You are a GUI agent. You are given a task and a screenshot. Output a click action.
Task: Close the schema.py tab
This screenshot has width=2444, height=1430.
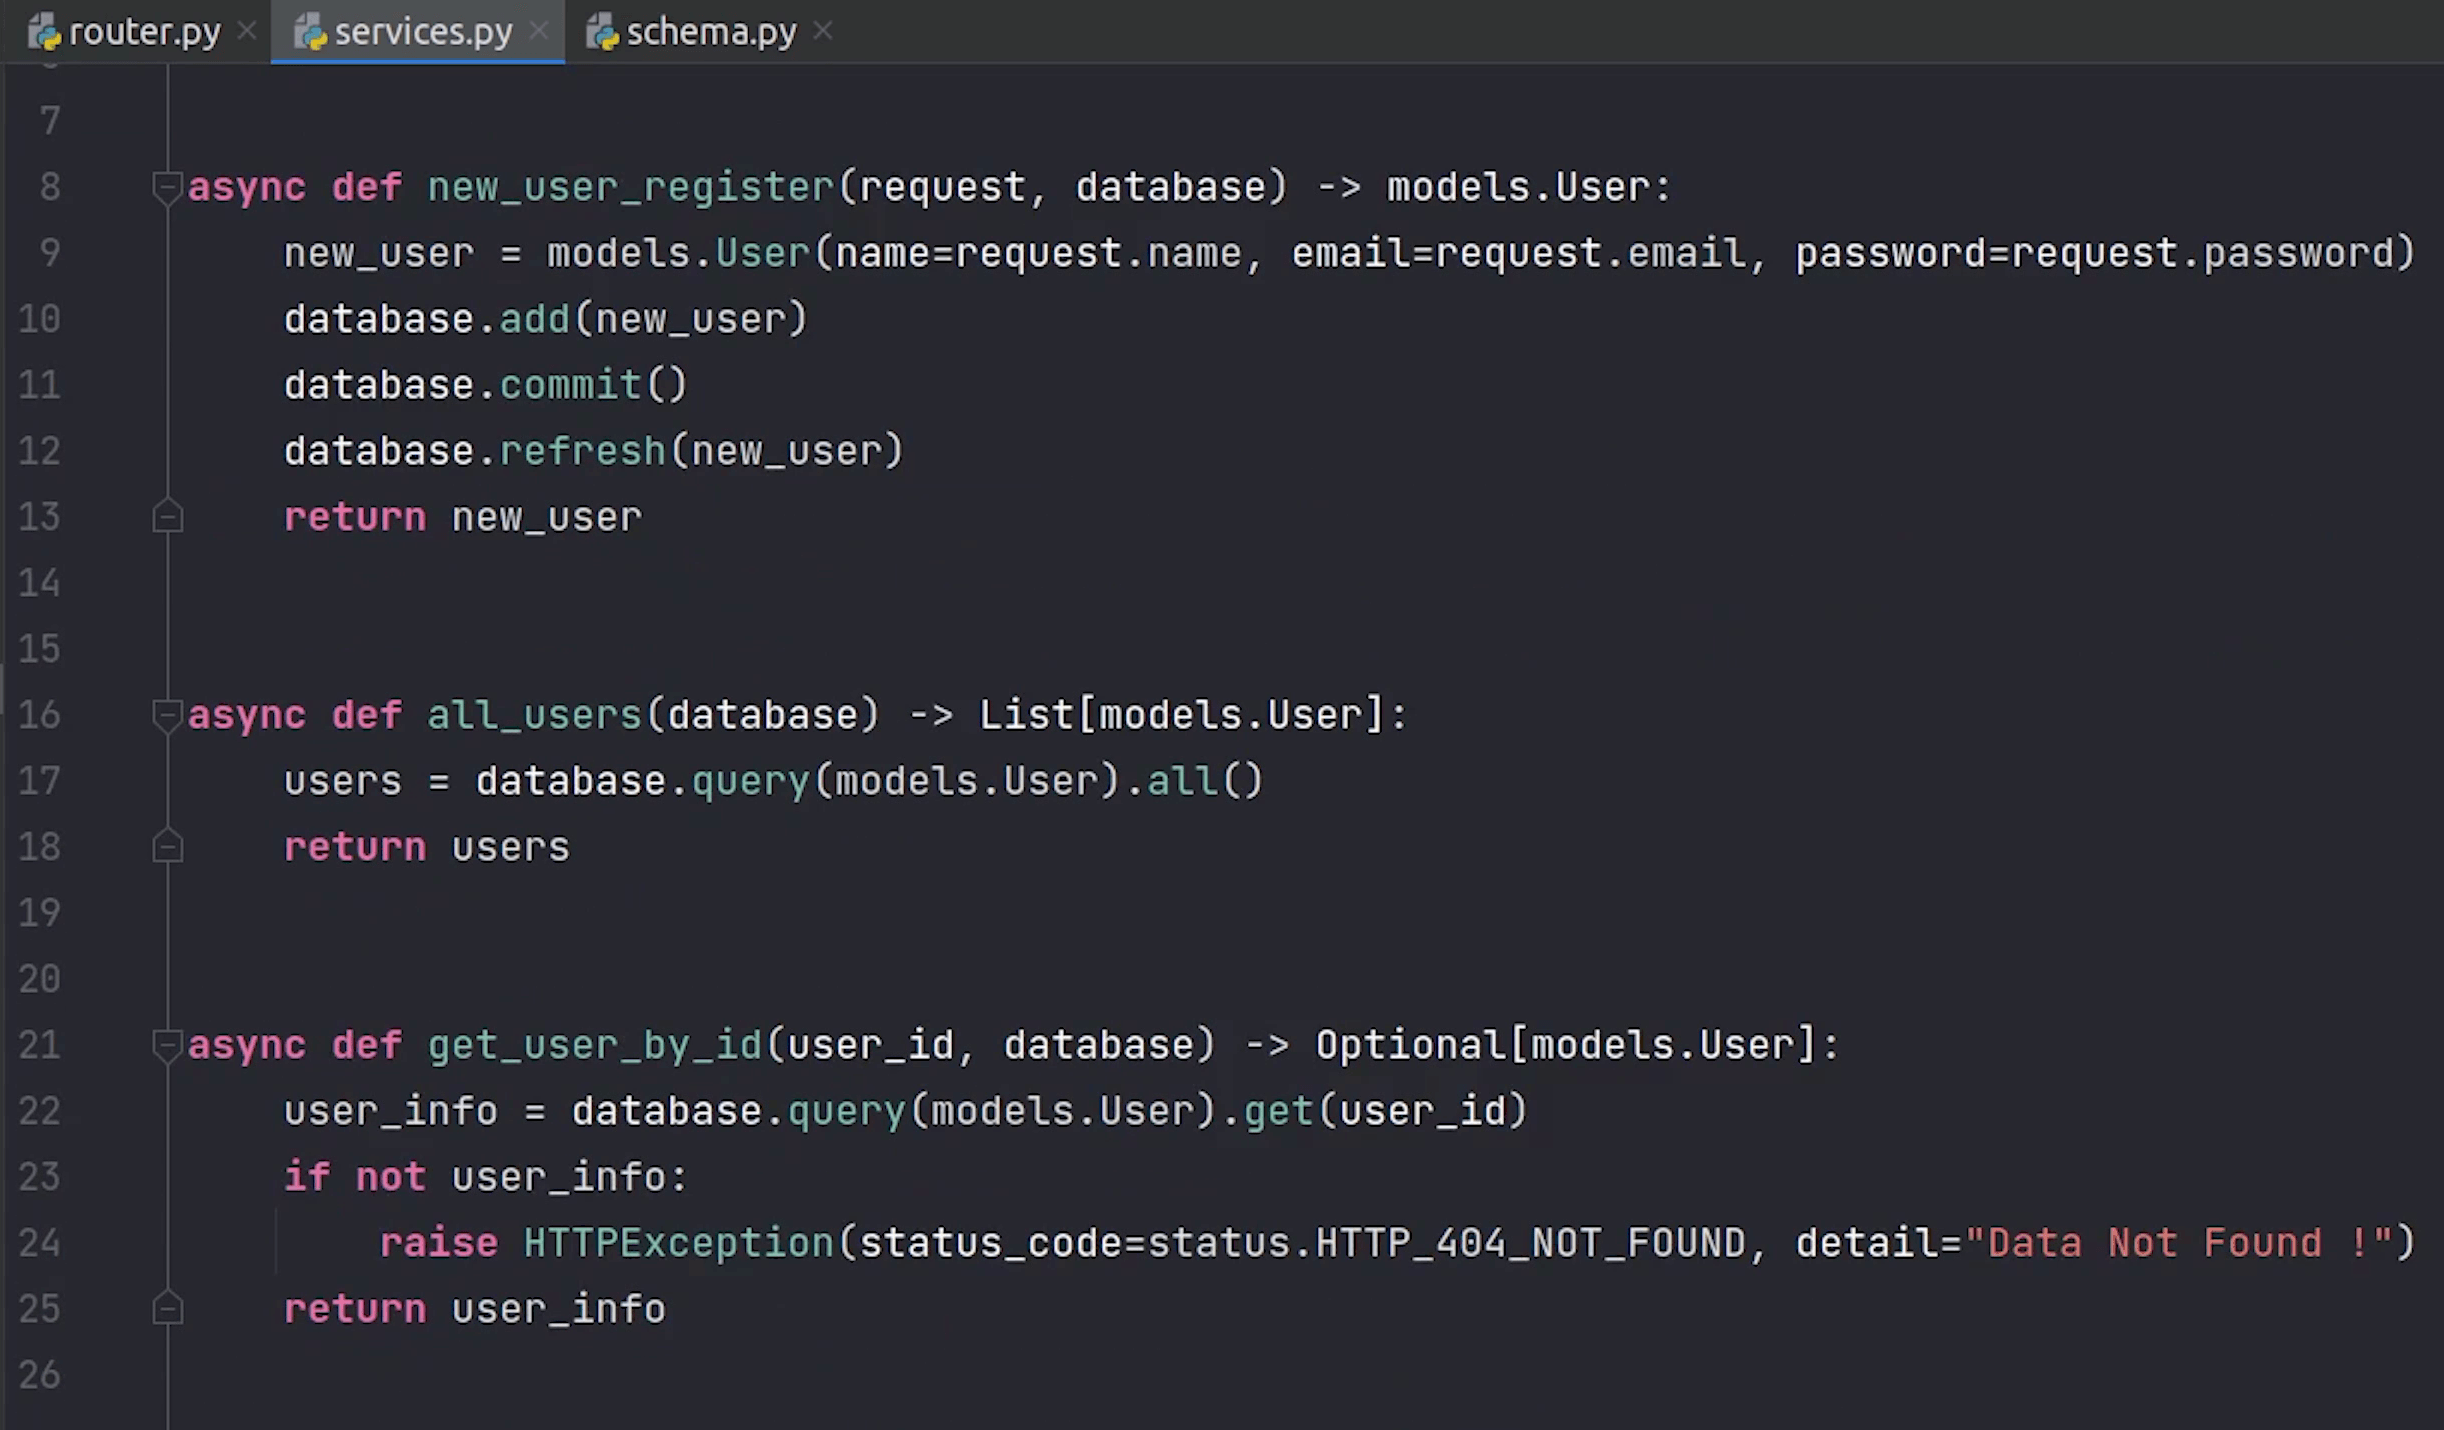pyautogui.click(x=823, y=32)
